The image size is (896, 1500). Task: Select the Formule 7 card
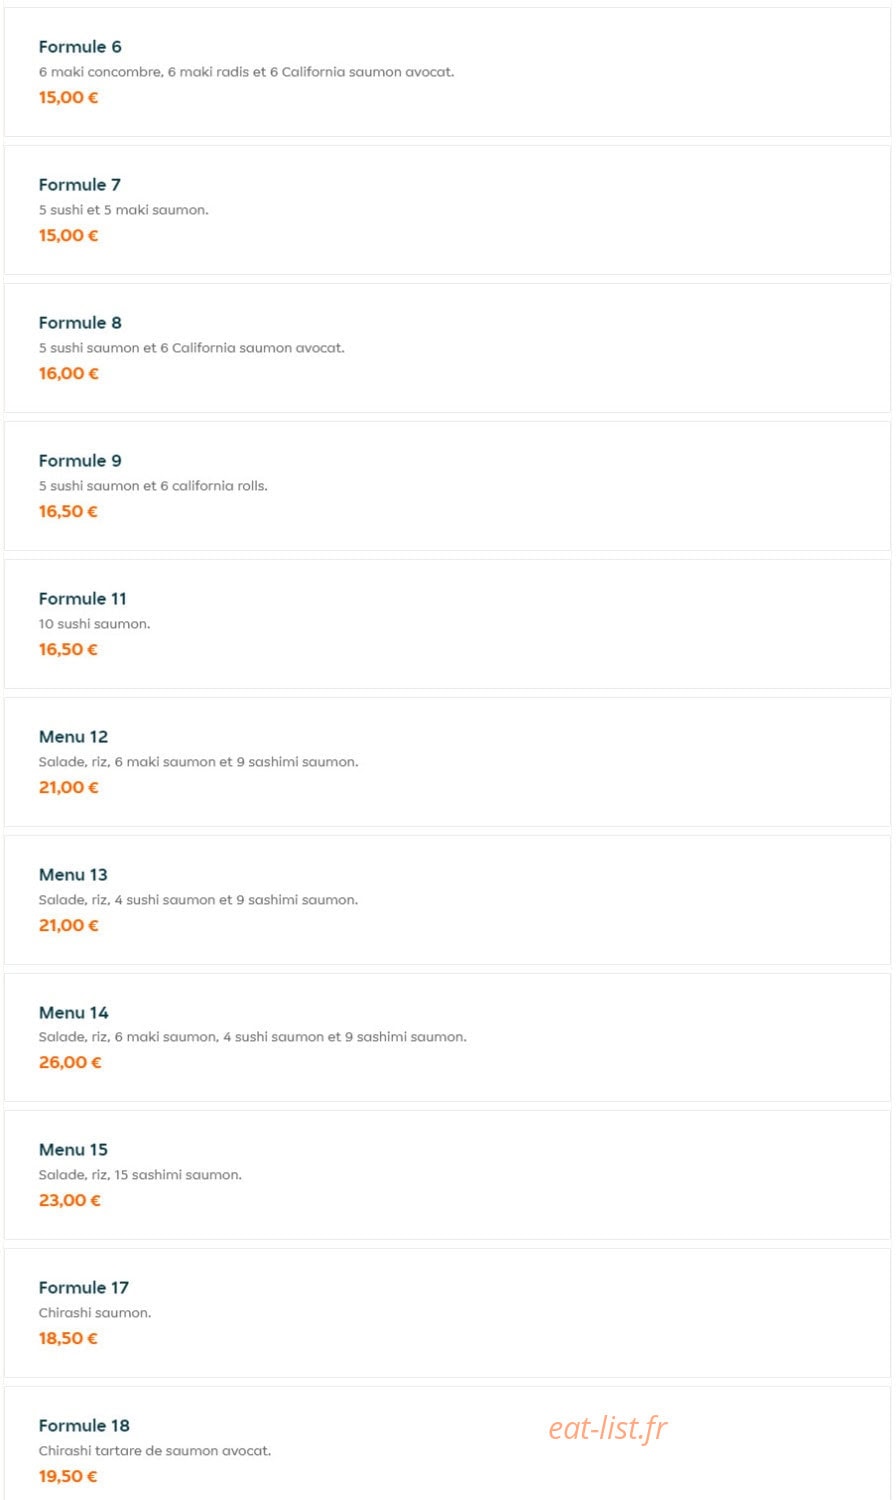click(447, 210)
